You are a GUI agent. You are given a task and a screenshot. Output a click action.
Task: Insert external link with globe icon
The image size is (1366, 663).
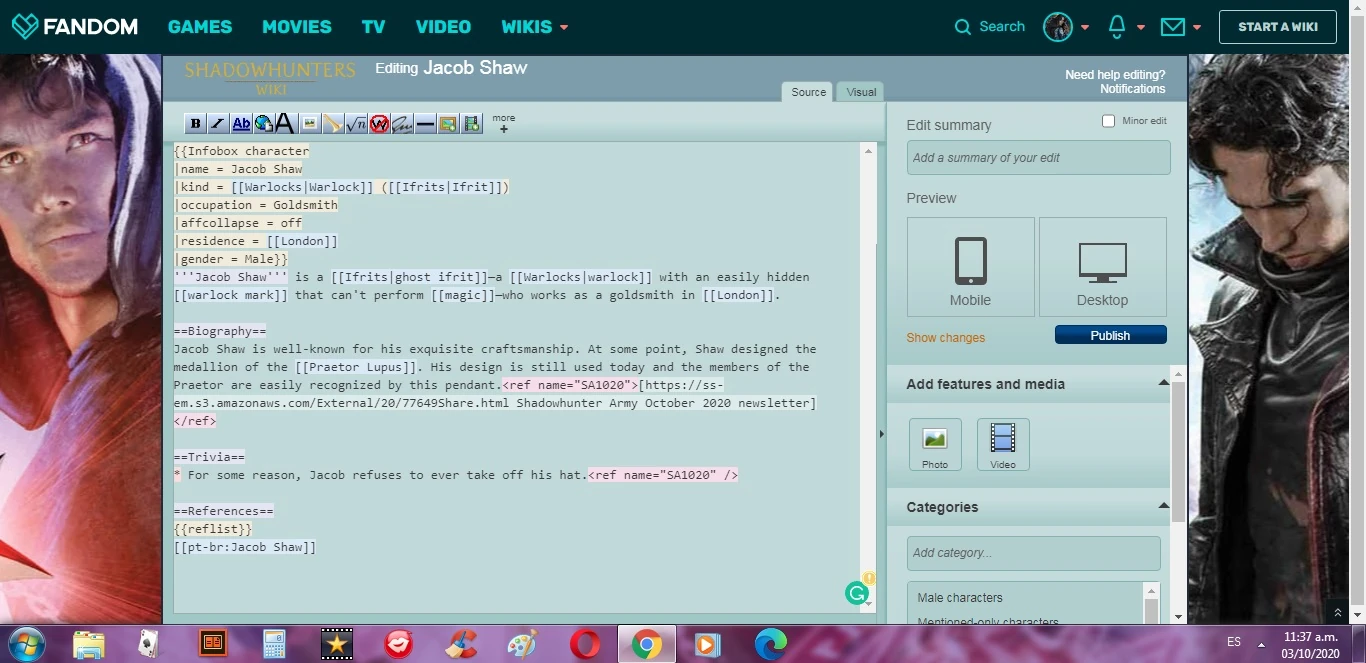coord(263,124)
